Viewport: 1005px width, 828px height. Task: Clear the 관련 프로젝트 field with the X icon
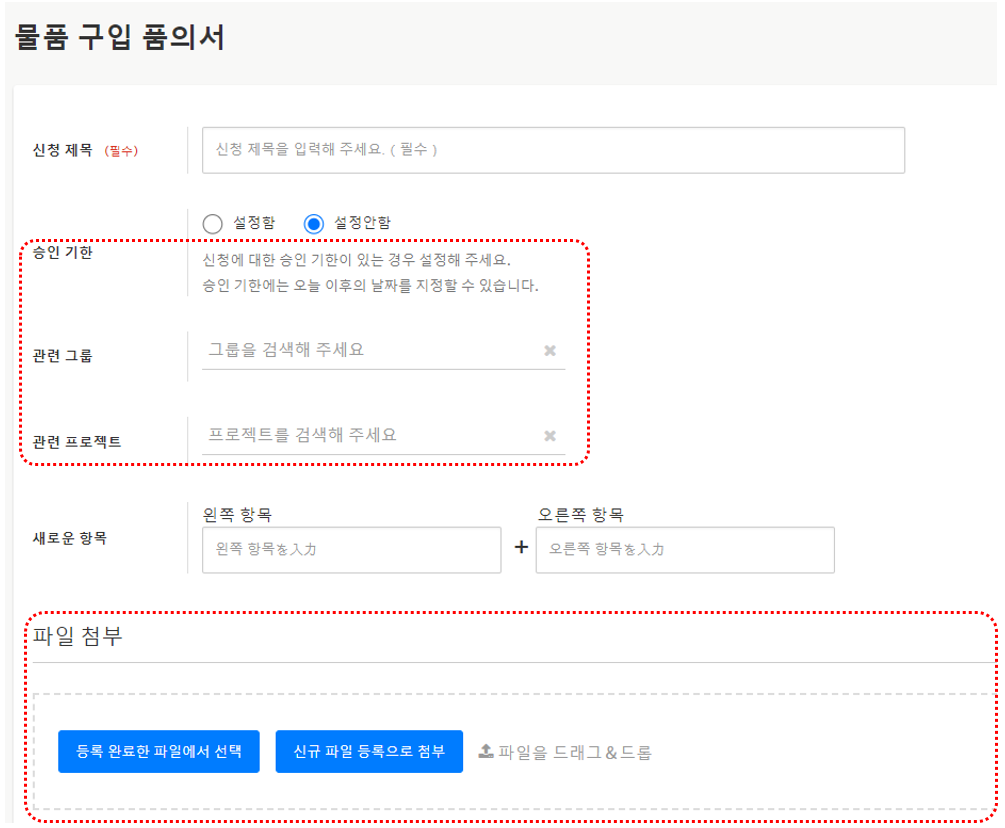pos(549,436)
